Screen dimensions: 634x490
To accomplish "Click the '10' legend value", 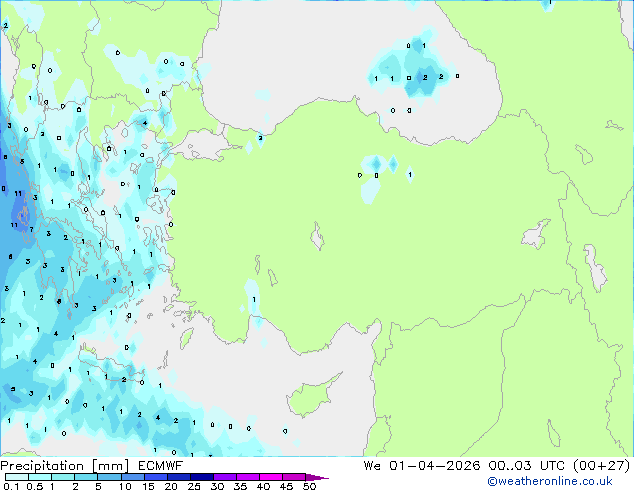I will (125, 486).
